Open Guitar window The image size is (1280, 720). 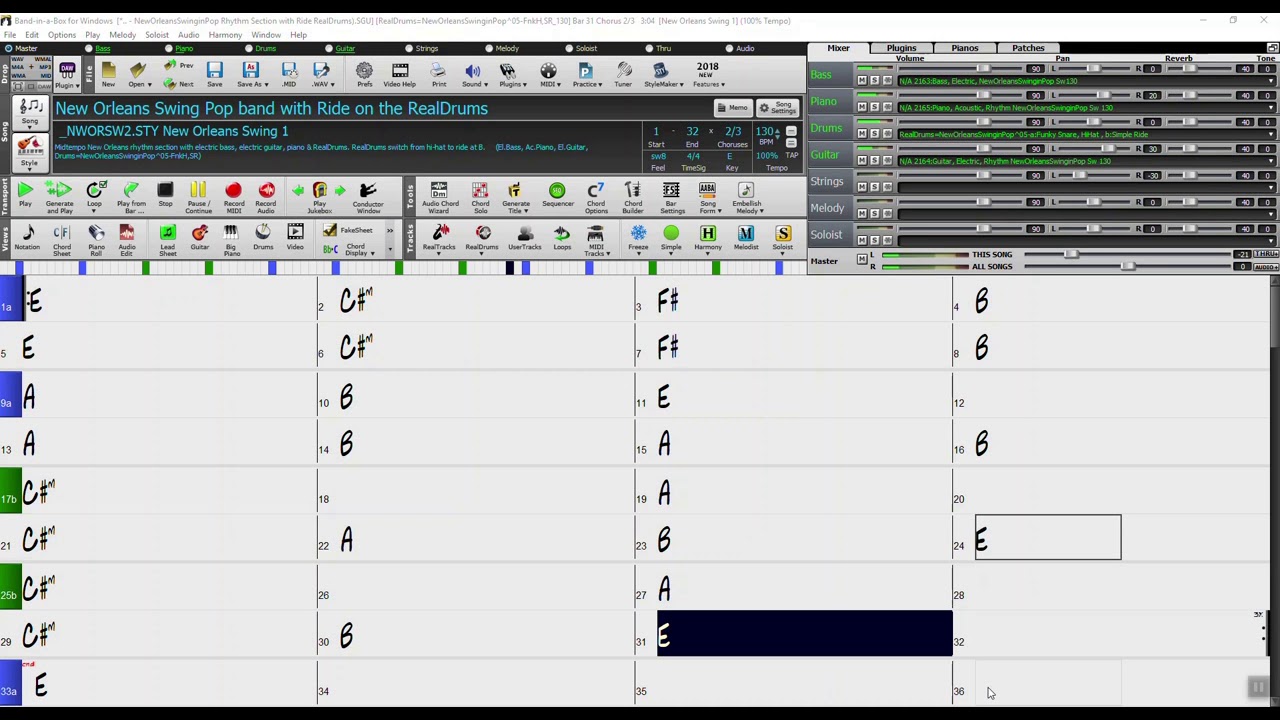point(199,238)
